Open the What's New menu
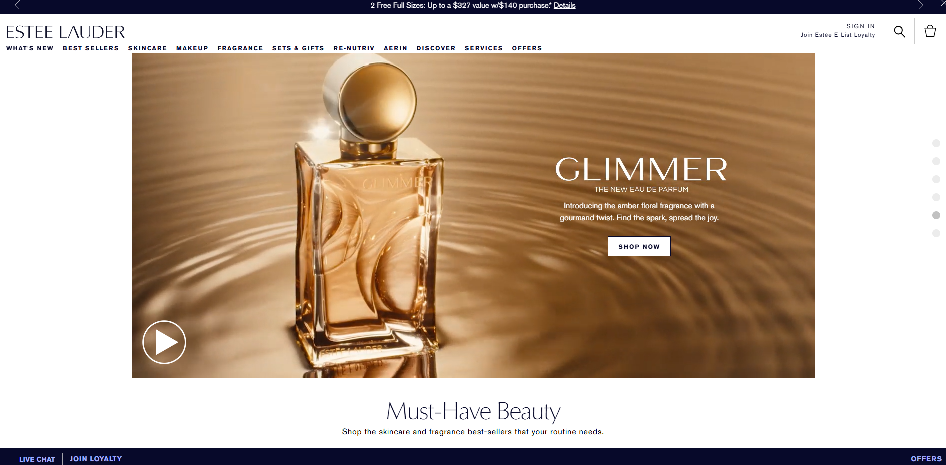The width and height of the screenshot is (946, 465). point(30,48)
